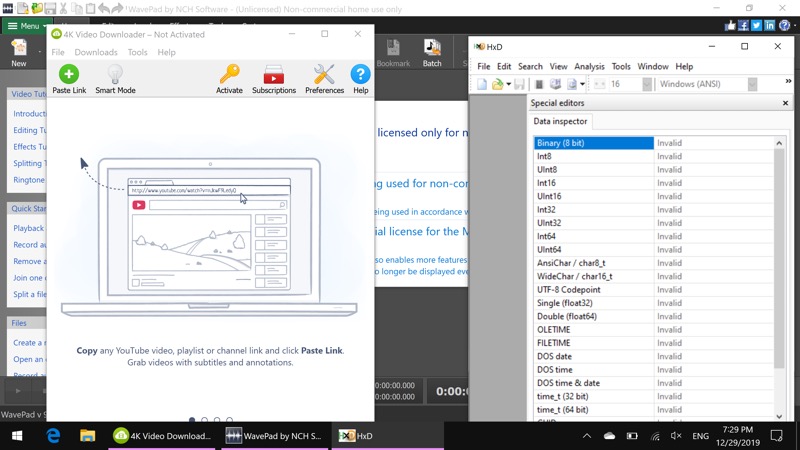The height and width of the screenshot is (450, 800).
Task: Select fourth onboarding page dot
Action: coord(230,420)
